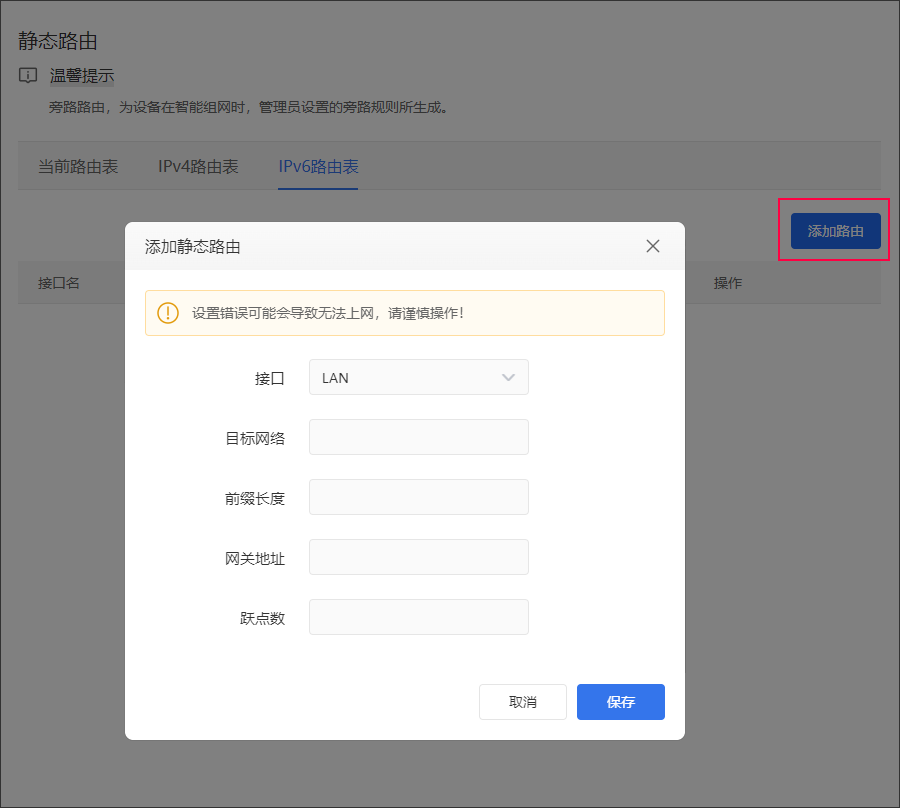
Task: Focus the 跃点数 input field
Action: click(x=418, y=617)
